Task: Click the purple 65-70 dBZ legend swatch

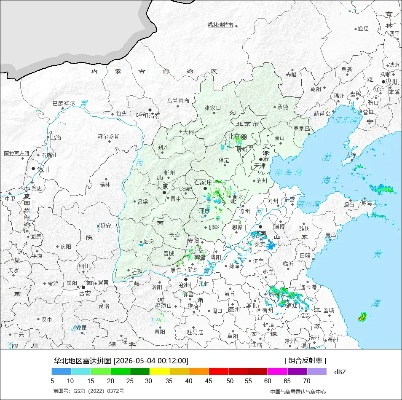Action: pyautogui.click(x=297, y=371)
